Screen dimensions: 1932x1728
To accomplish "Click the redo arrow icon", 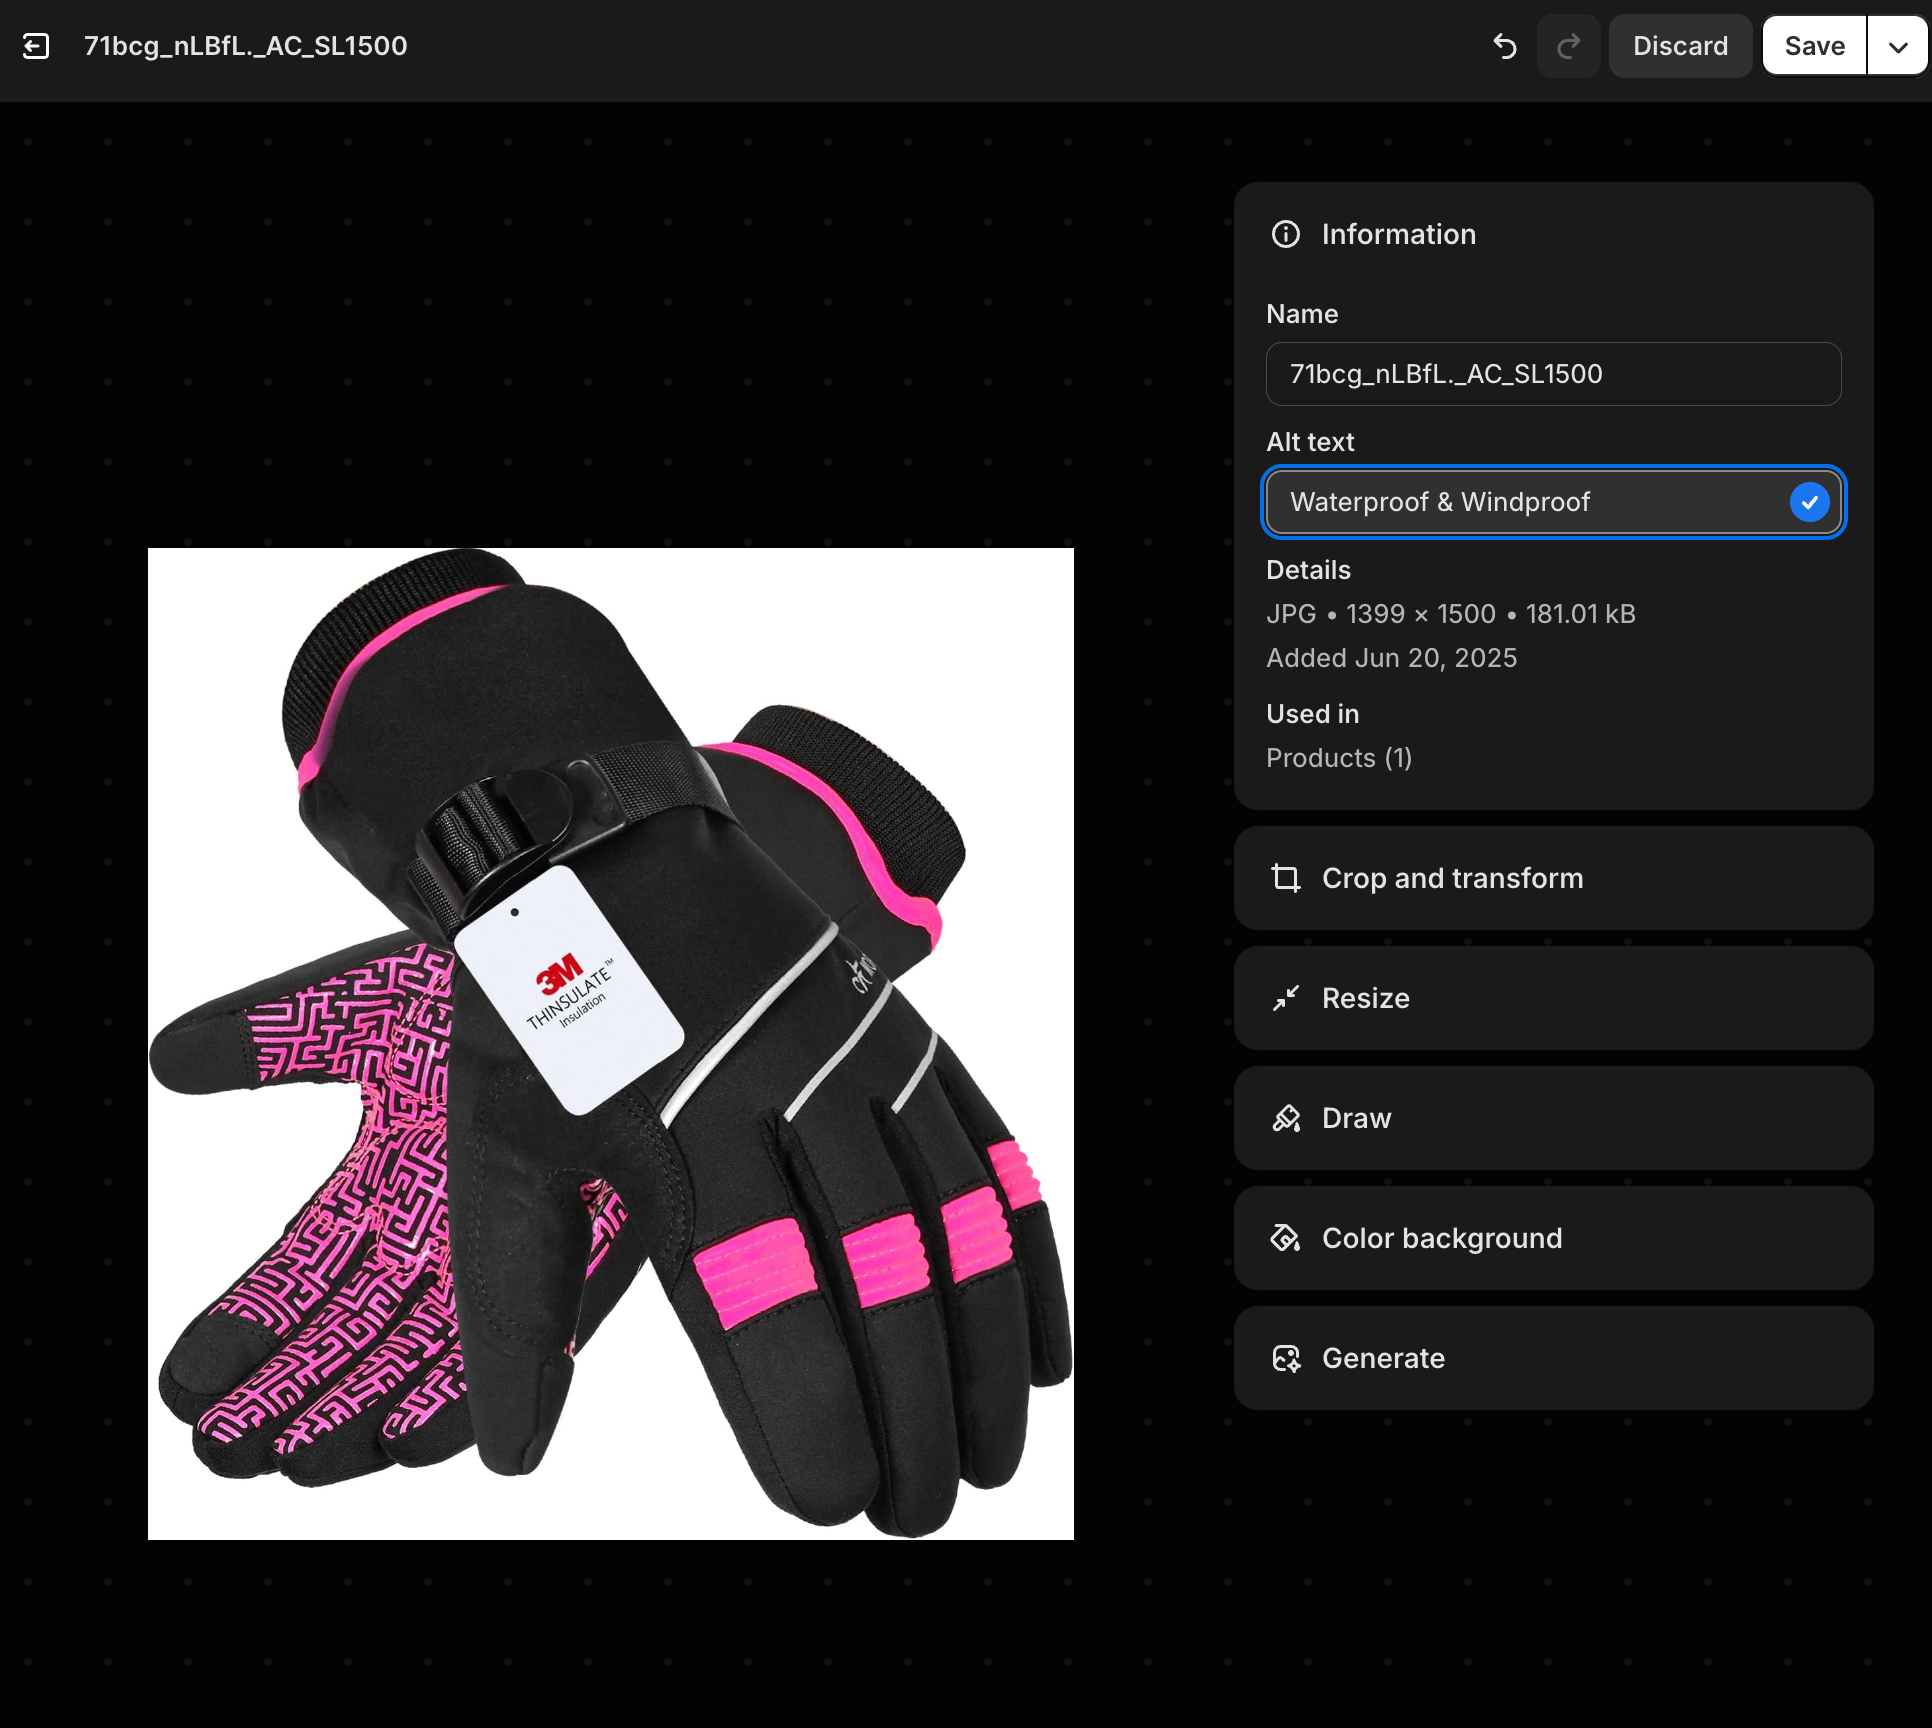I will (x=1569, y=46).
